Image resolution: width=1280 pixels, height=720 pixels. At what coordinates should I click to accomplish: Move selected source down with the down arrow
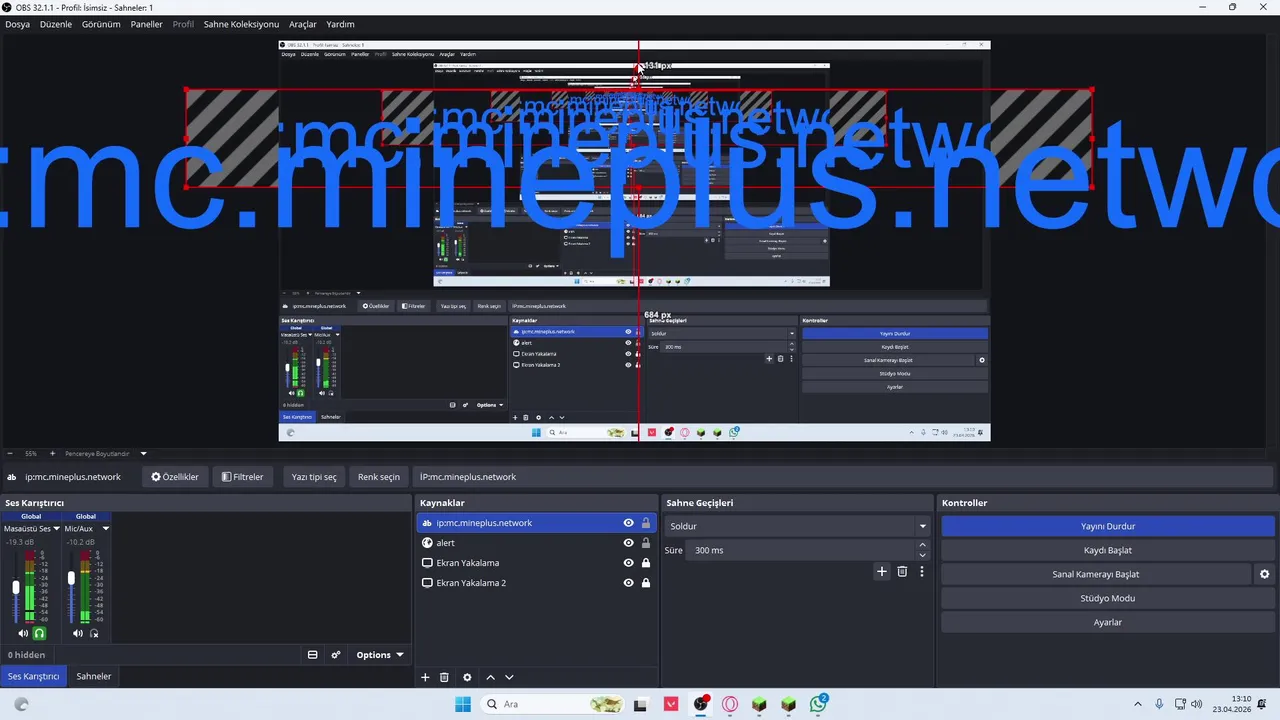509,677
